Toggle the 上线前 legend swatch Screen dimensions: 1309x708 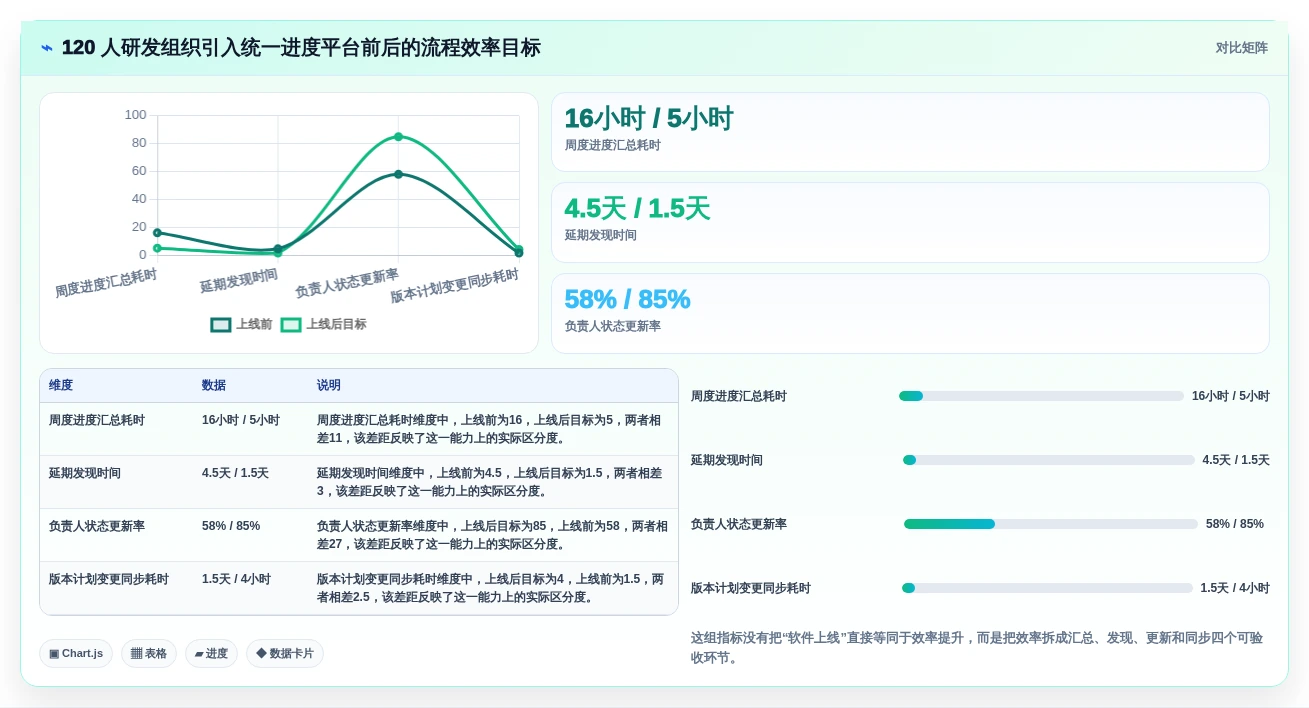point(221,325)
